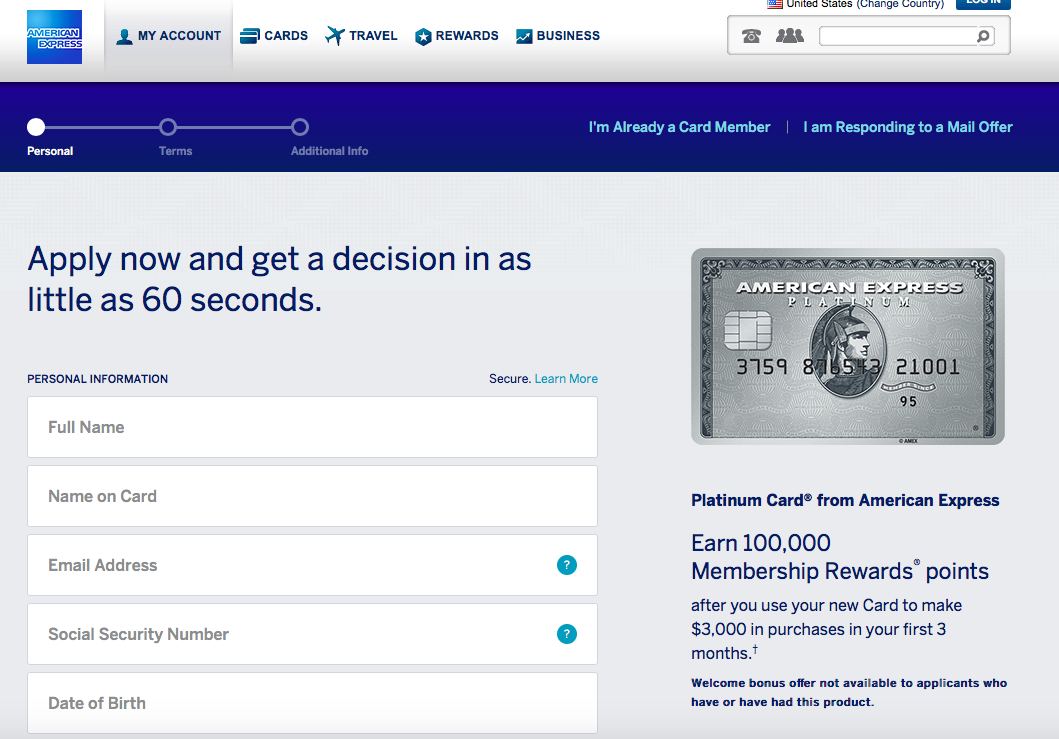Click the American Express logo
The height and width of the screenshot is (739, 1059).
coord(55,37)
